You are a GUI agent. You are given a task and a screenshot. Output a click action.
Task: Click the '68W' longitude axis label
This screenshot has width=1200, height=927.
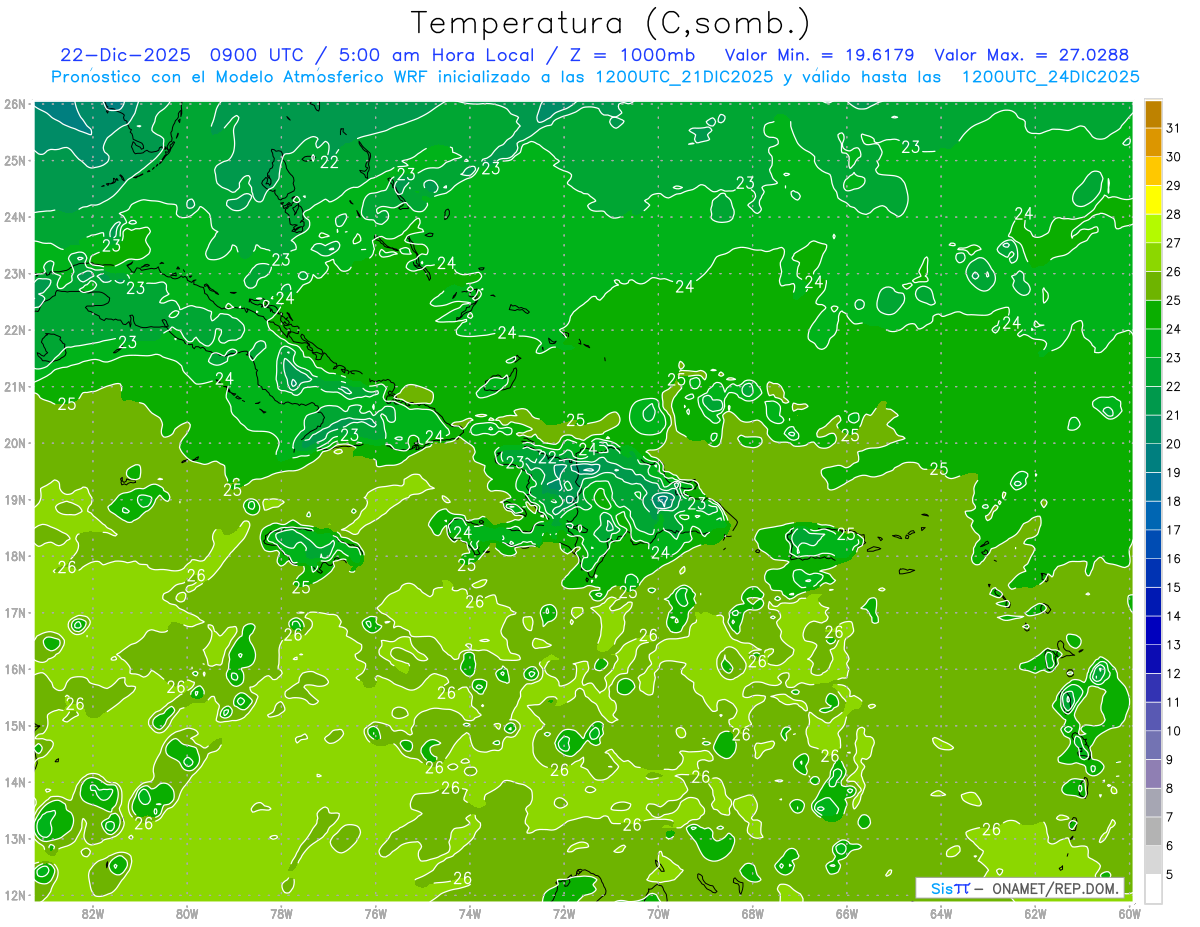click(x=752, y=913)
